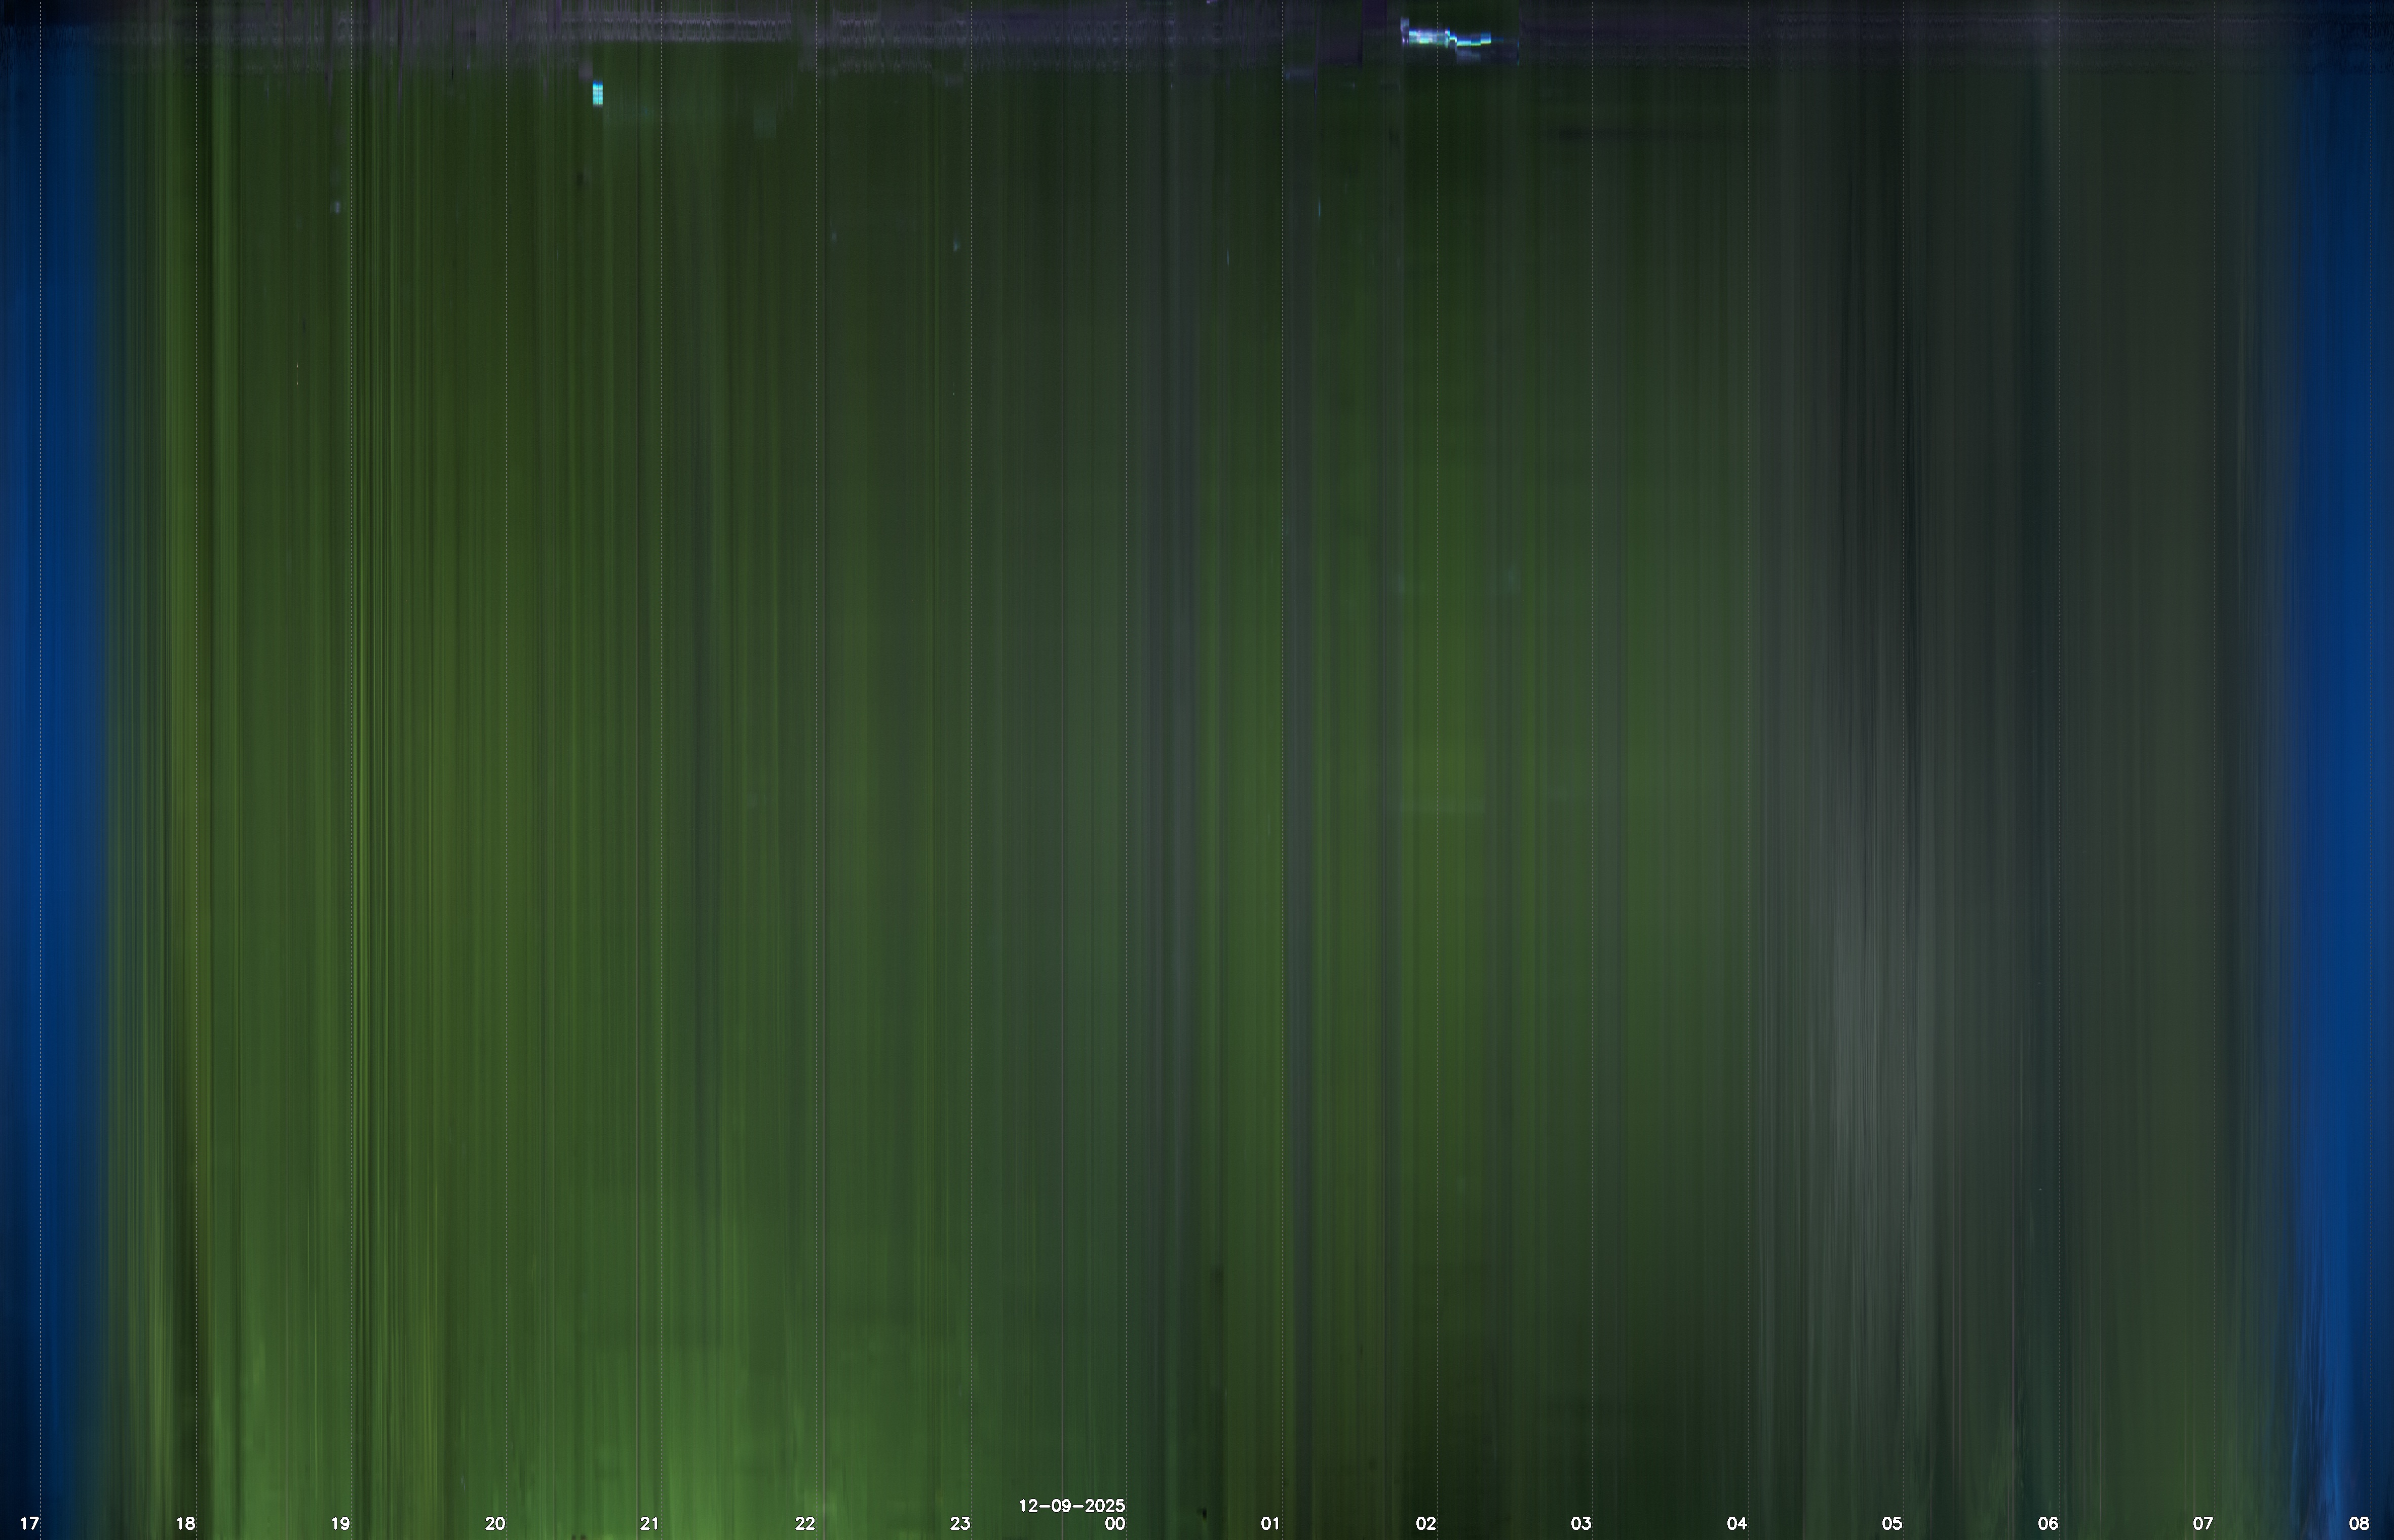Select the 05 hour marker

coord(1892,1524)
